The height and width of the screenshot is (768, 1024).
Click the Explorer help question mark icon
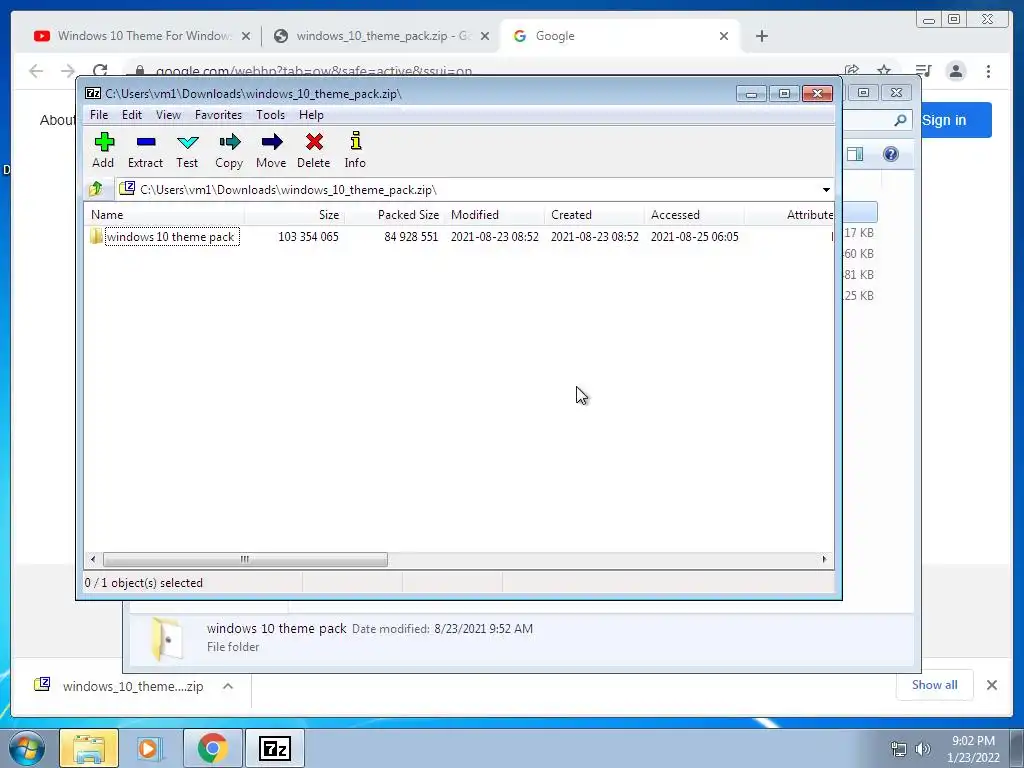coord(891,154)
